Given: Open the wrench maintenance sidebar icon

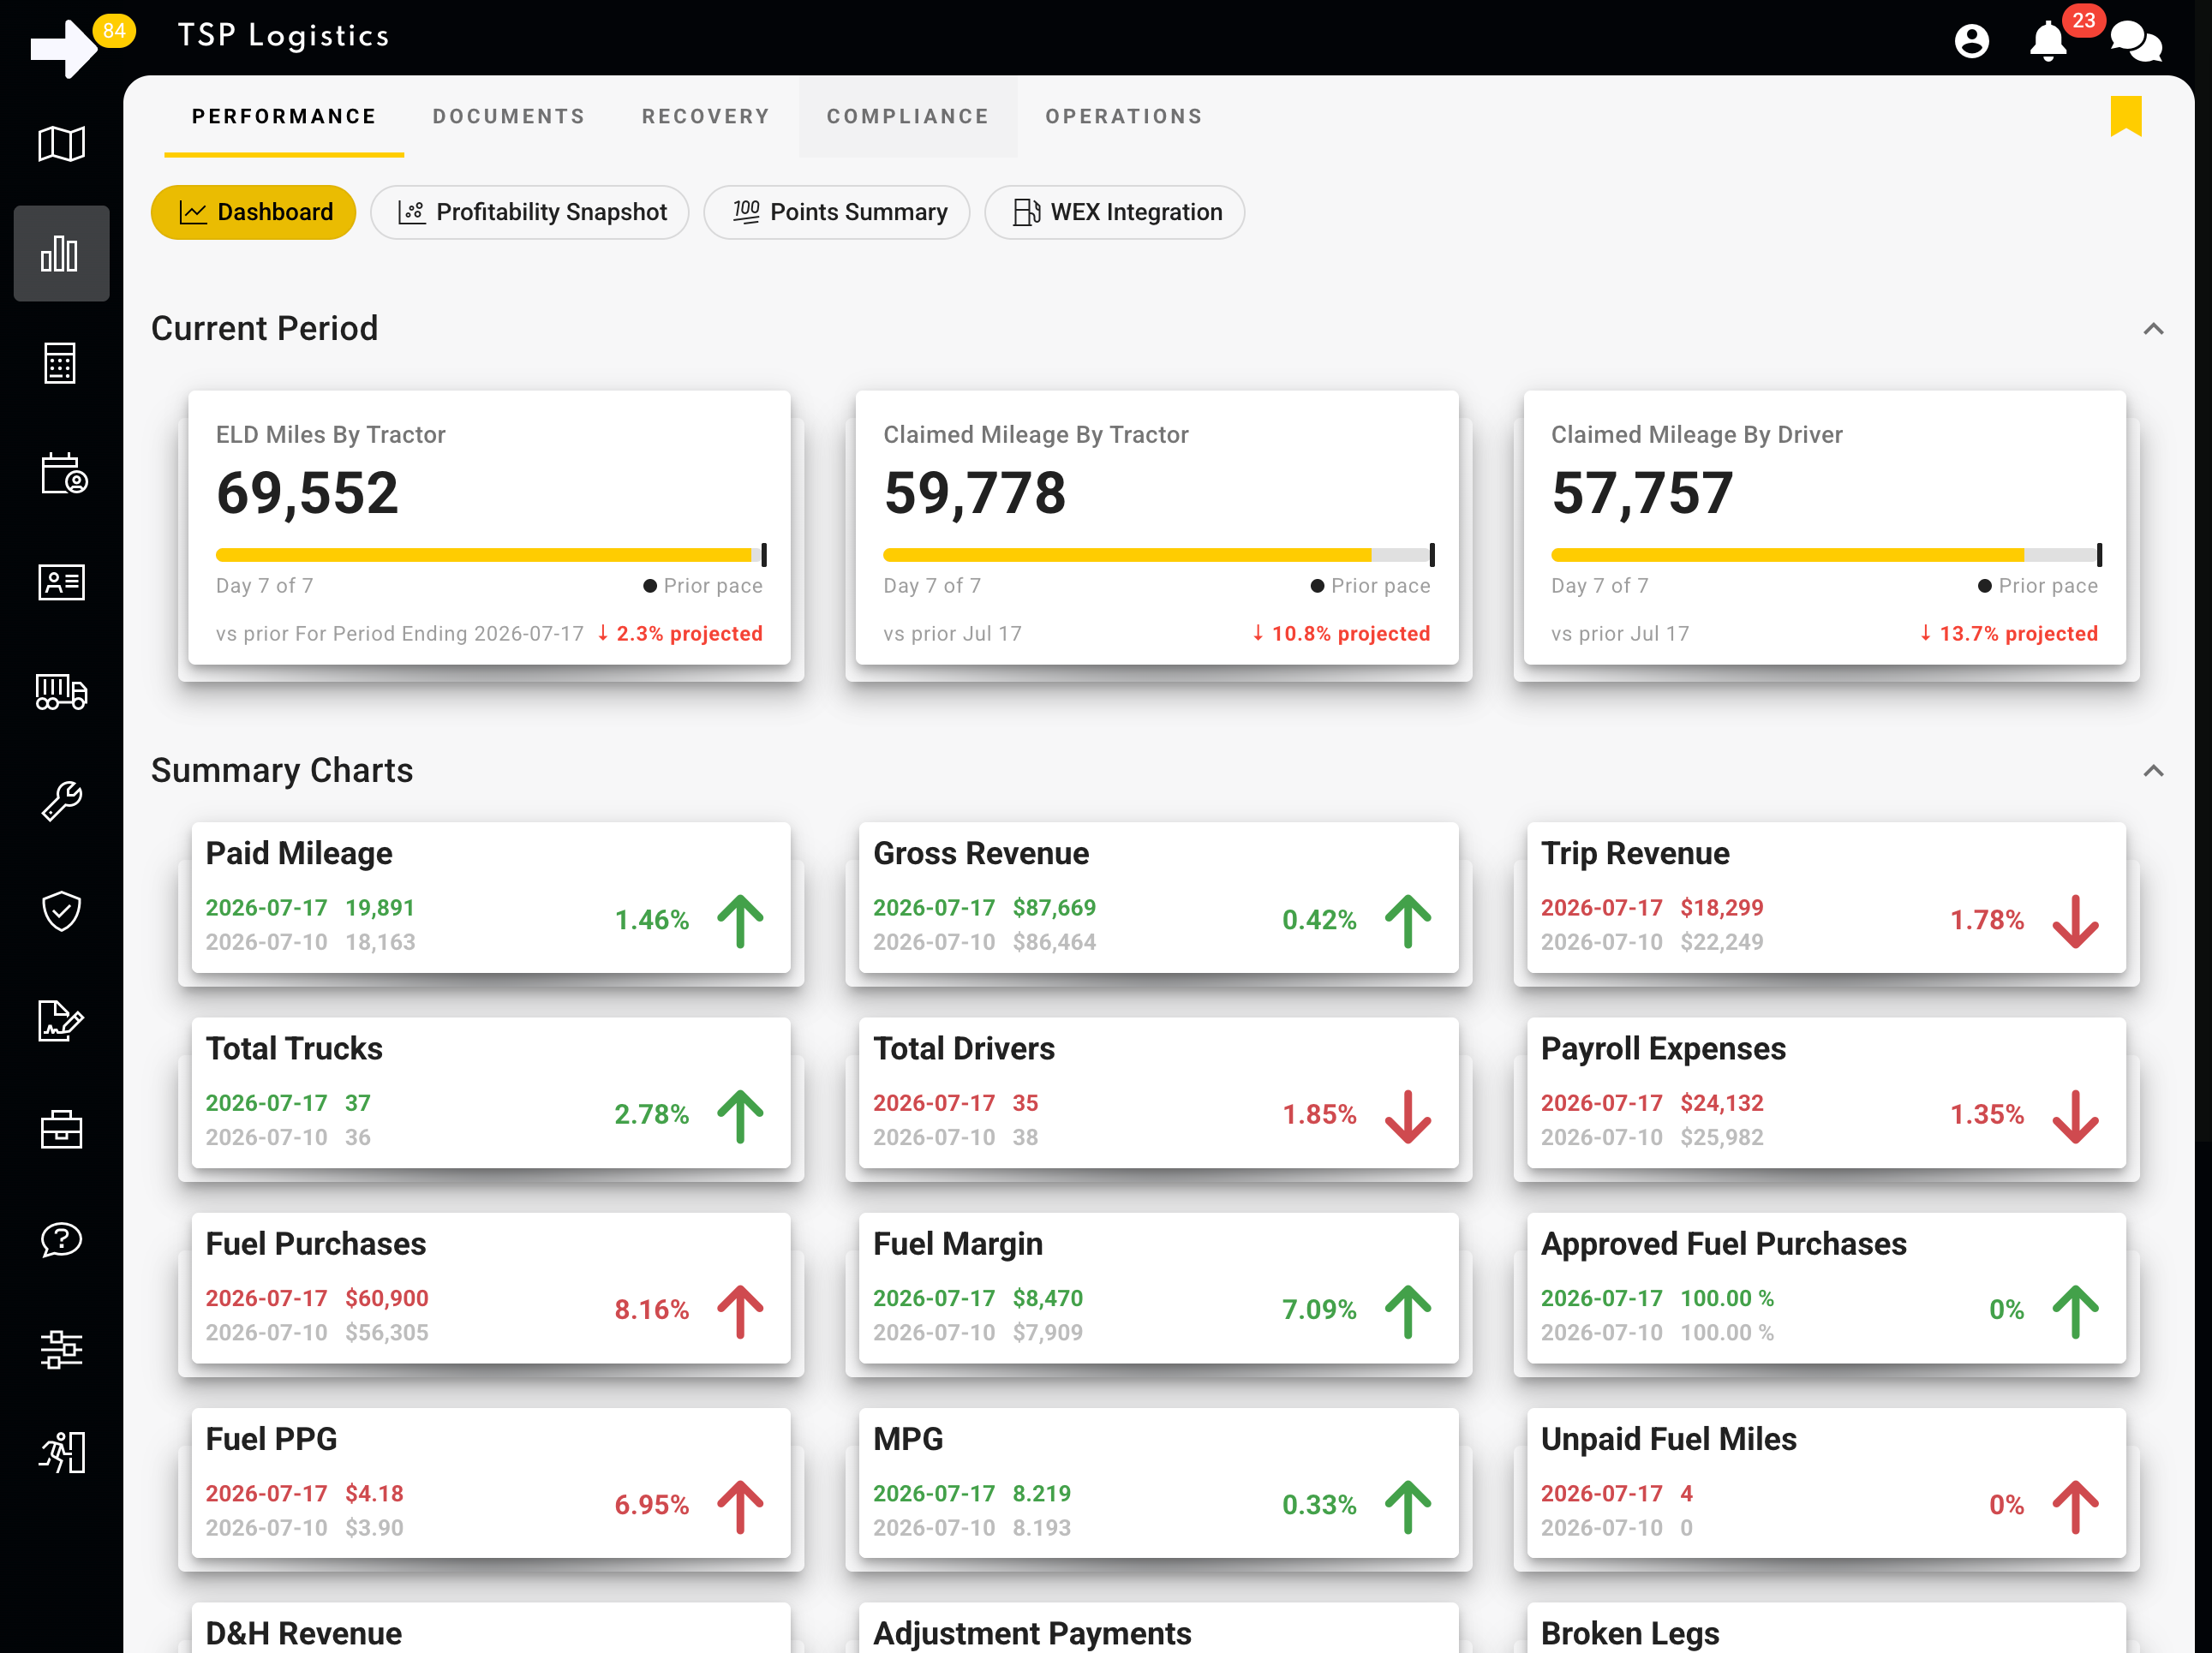Looking at the screenshot, I should [61, 801].
